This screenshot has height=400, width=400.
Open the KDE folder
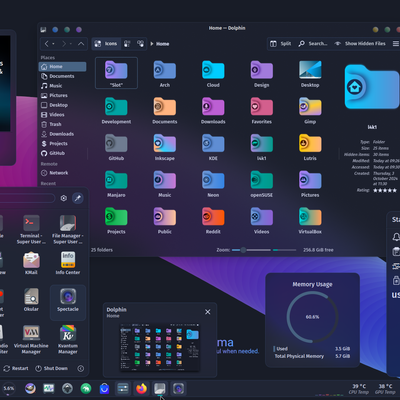(x=213, y=147)
